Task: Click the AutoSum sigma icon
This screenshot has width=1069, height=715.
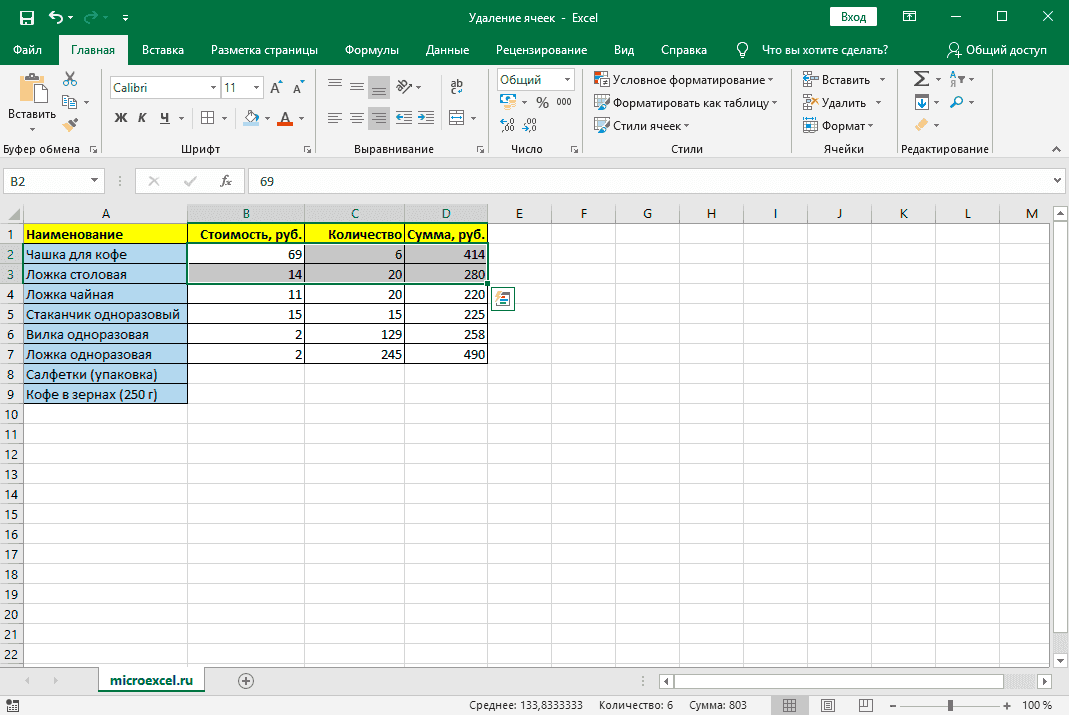Action: point(921,79)
